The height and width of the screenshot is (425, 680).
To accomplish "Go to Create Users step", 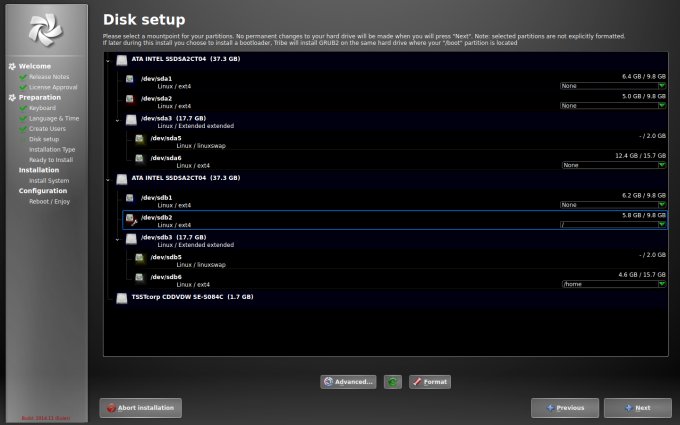I will [48, 129].
